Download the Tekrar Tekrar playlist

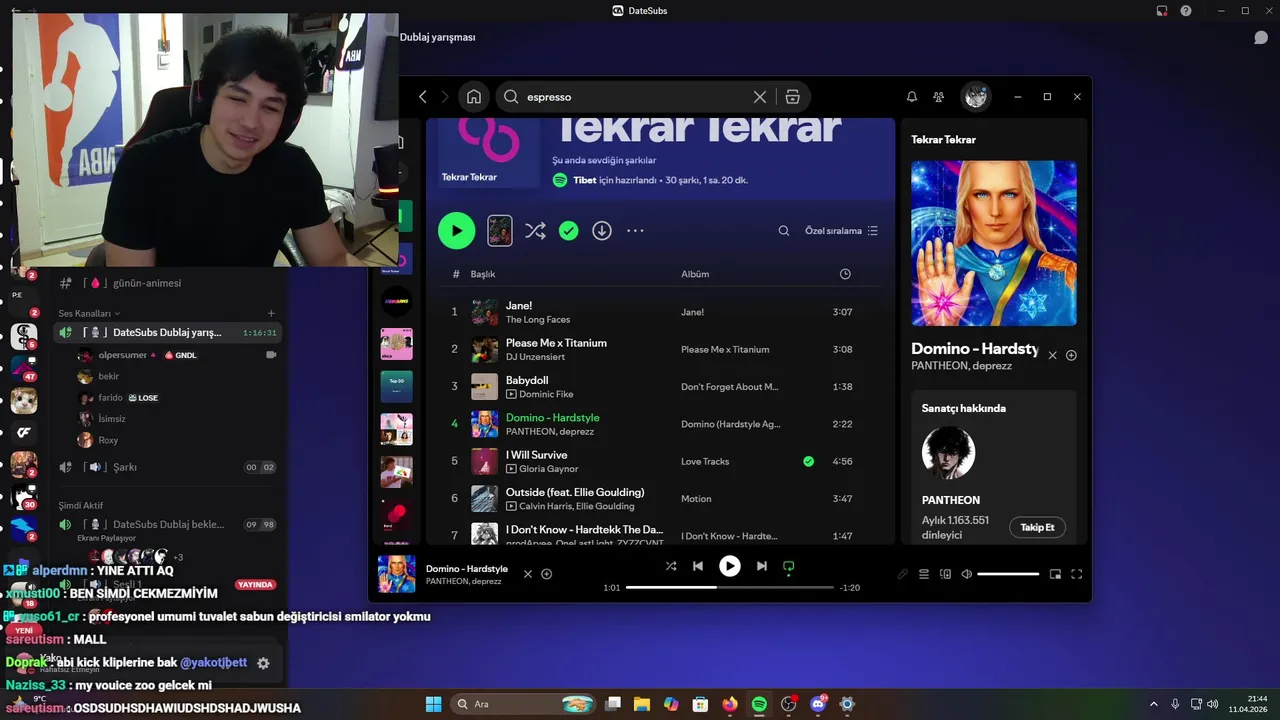[602, 231]
